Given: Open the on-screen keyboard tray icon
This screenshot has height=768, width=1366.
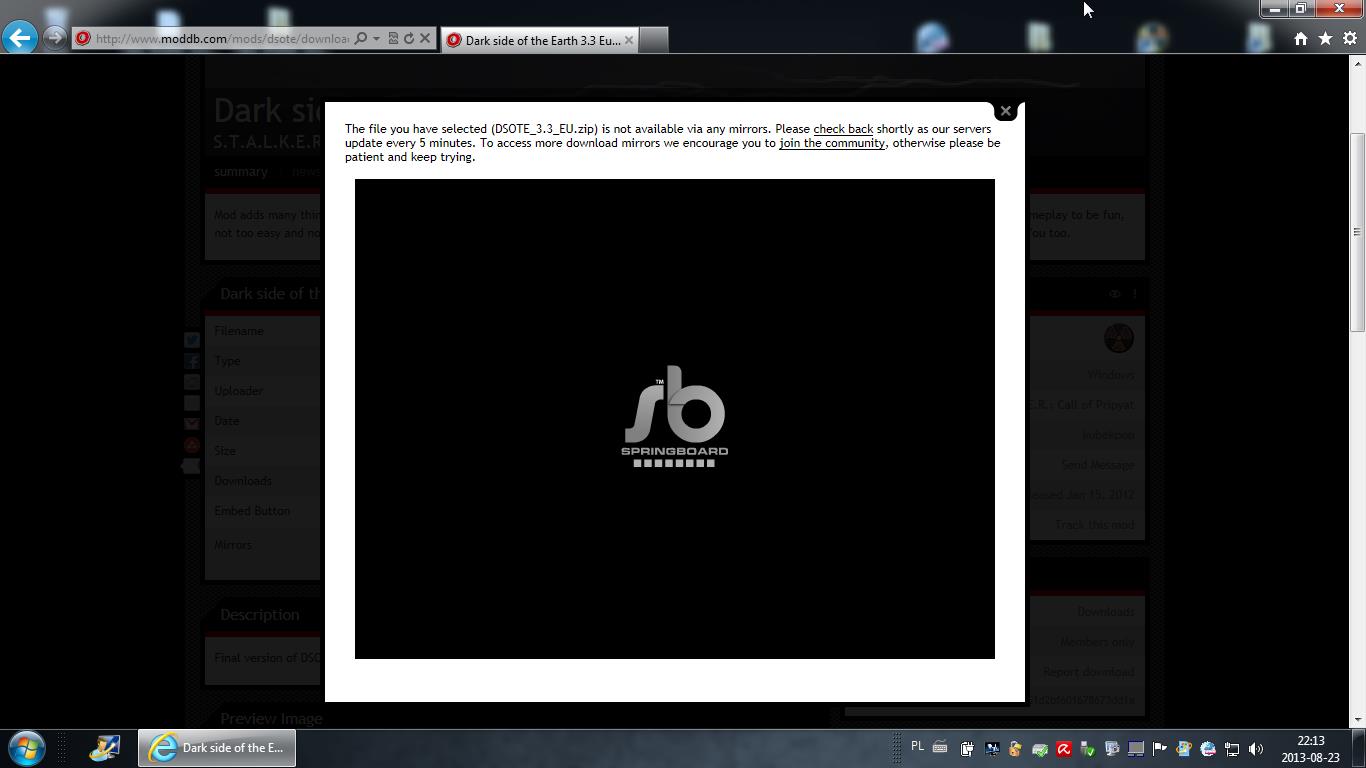Looking at the screenshot, I should coord(940,747).
